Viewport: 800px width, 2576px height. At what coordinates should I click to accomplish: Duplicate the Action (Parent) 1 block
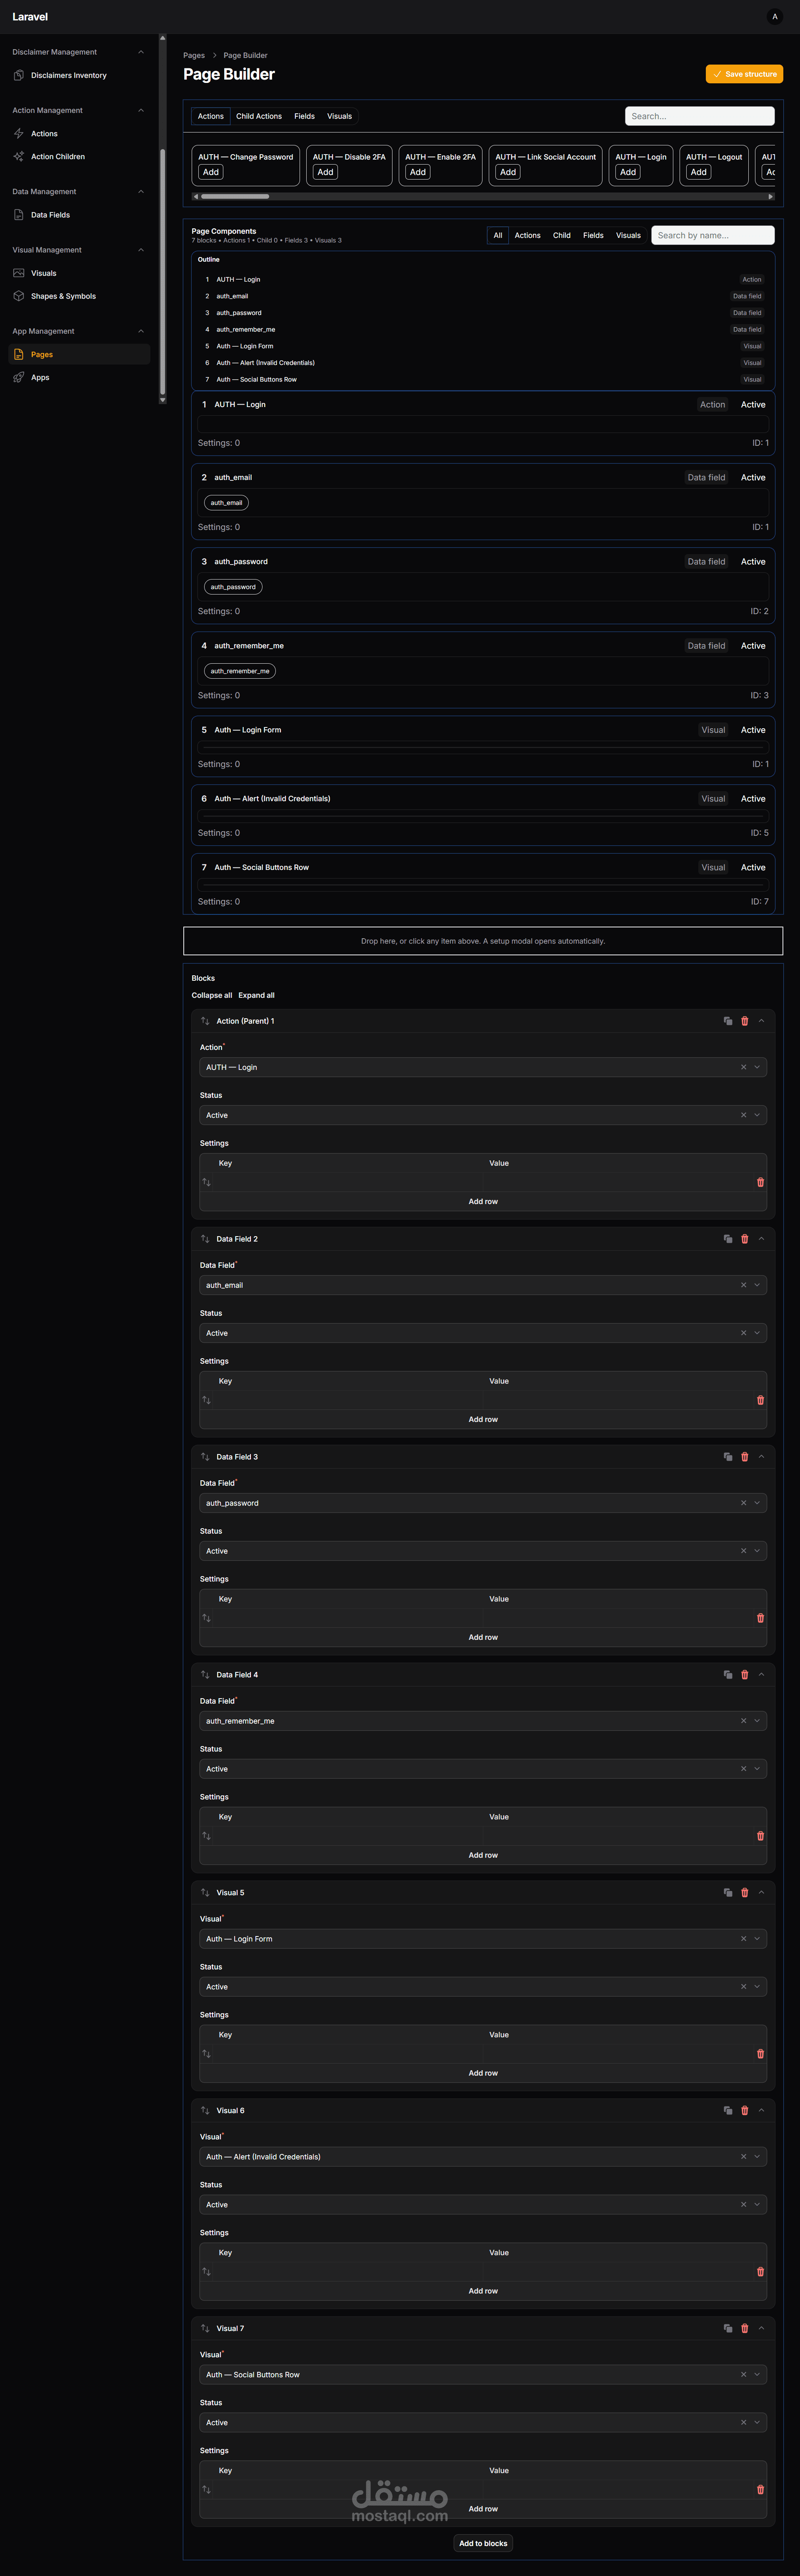click(728, 1021)
